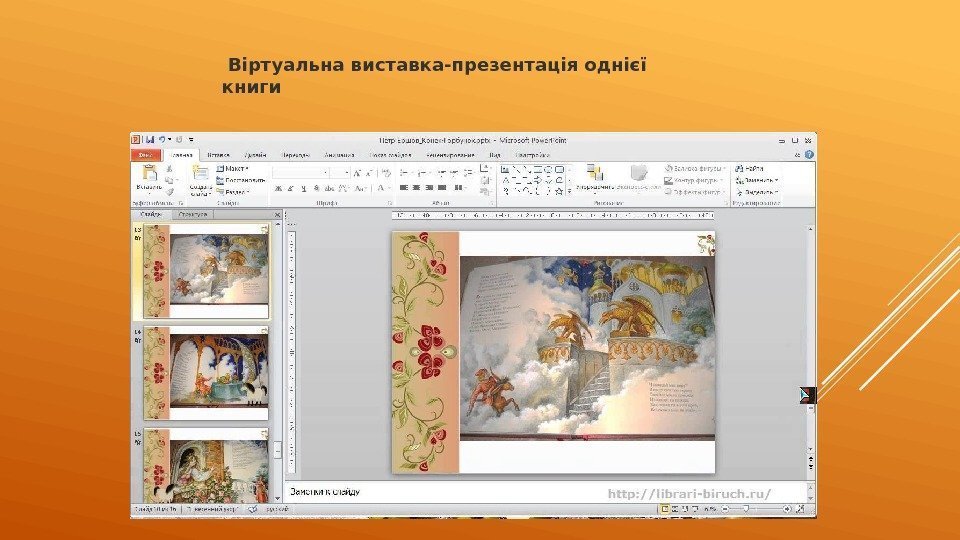Select the right arrow shape in gallery

538,180
